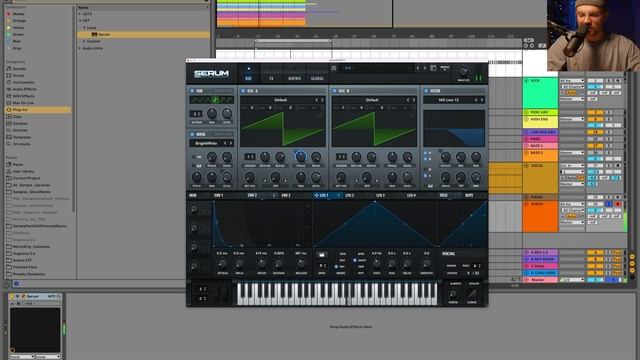This screenshot has height=360, width=640.
Task: Select next filter type arrow
Action: coord(482,100)
